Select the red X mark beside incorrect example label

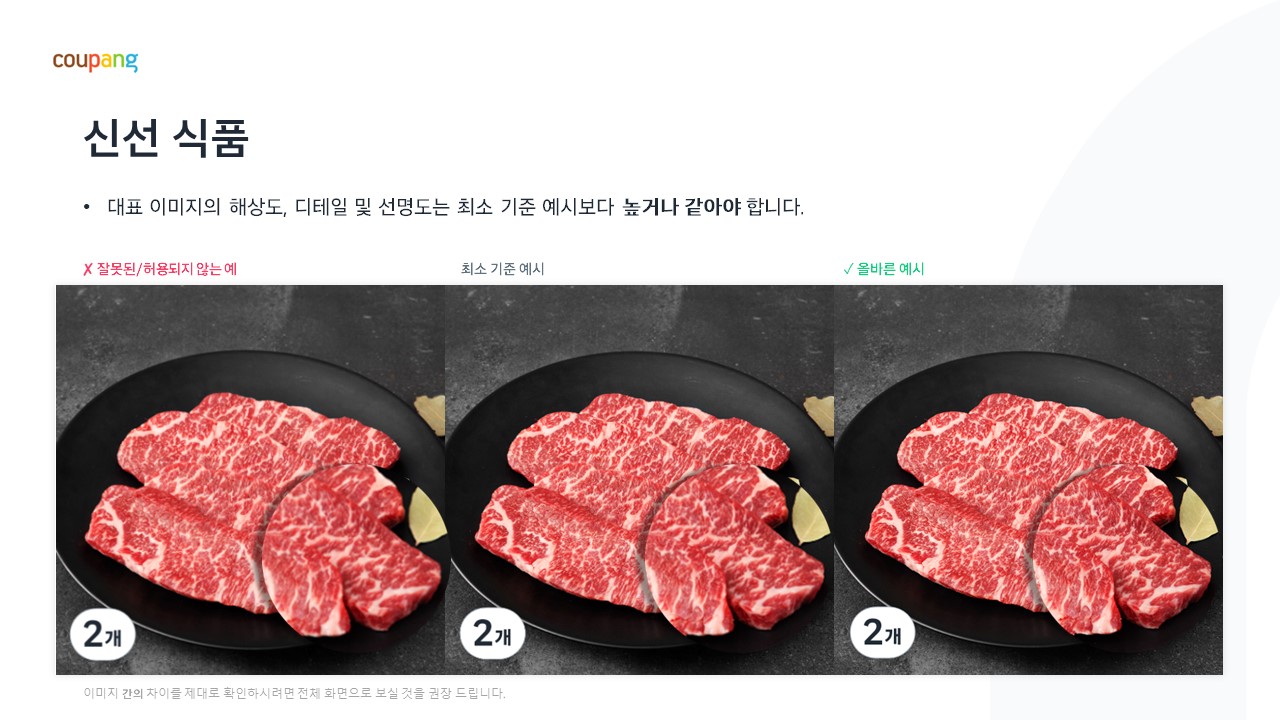click(88, 269)
